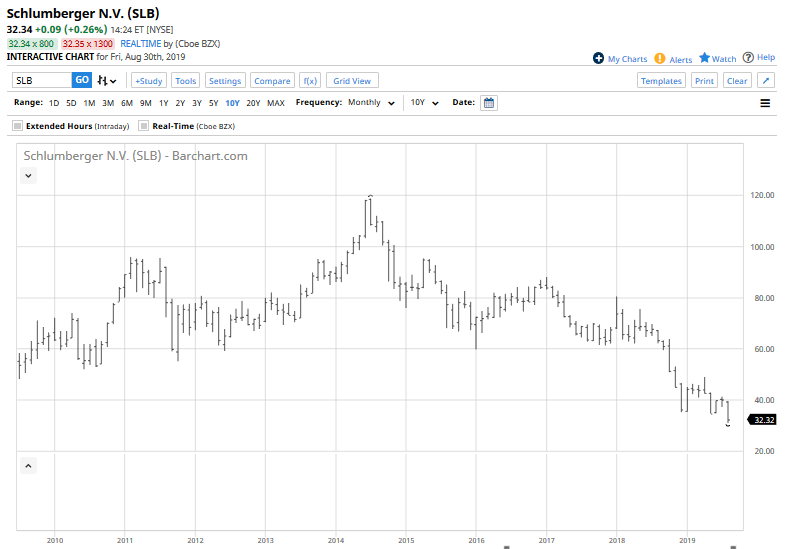Open chart Settings

tap(225, 80)
